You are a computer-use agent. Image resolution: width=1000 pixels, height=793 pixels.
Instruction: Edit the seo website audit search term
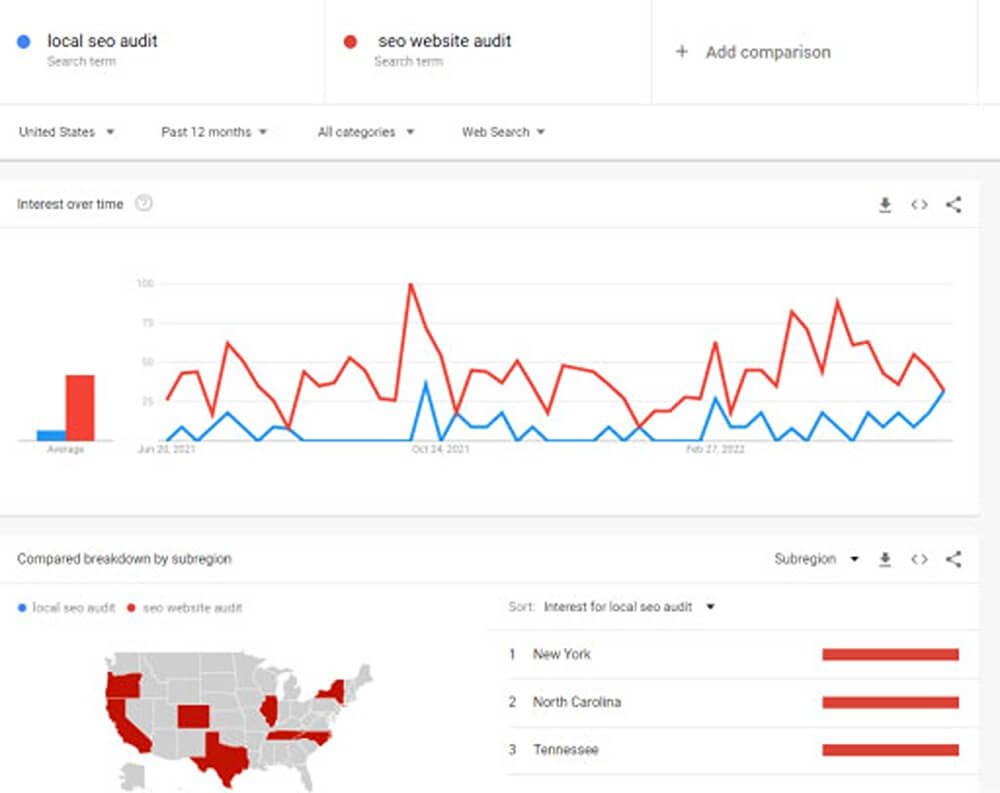444,42
